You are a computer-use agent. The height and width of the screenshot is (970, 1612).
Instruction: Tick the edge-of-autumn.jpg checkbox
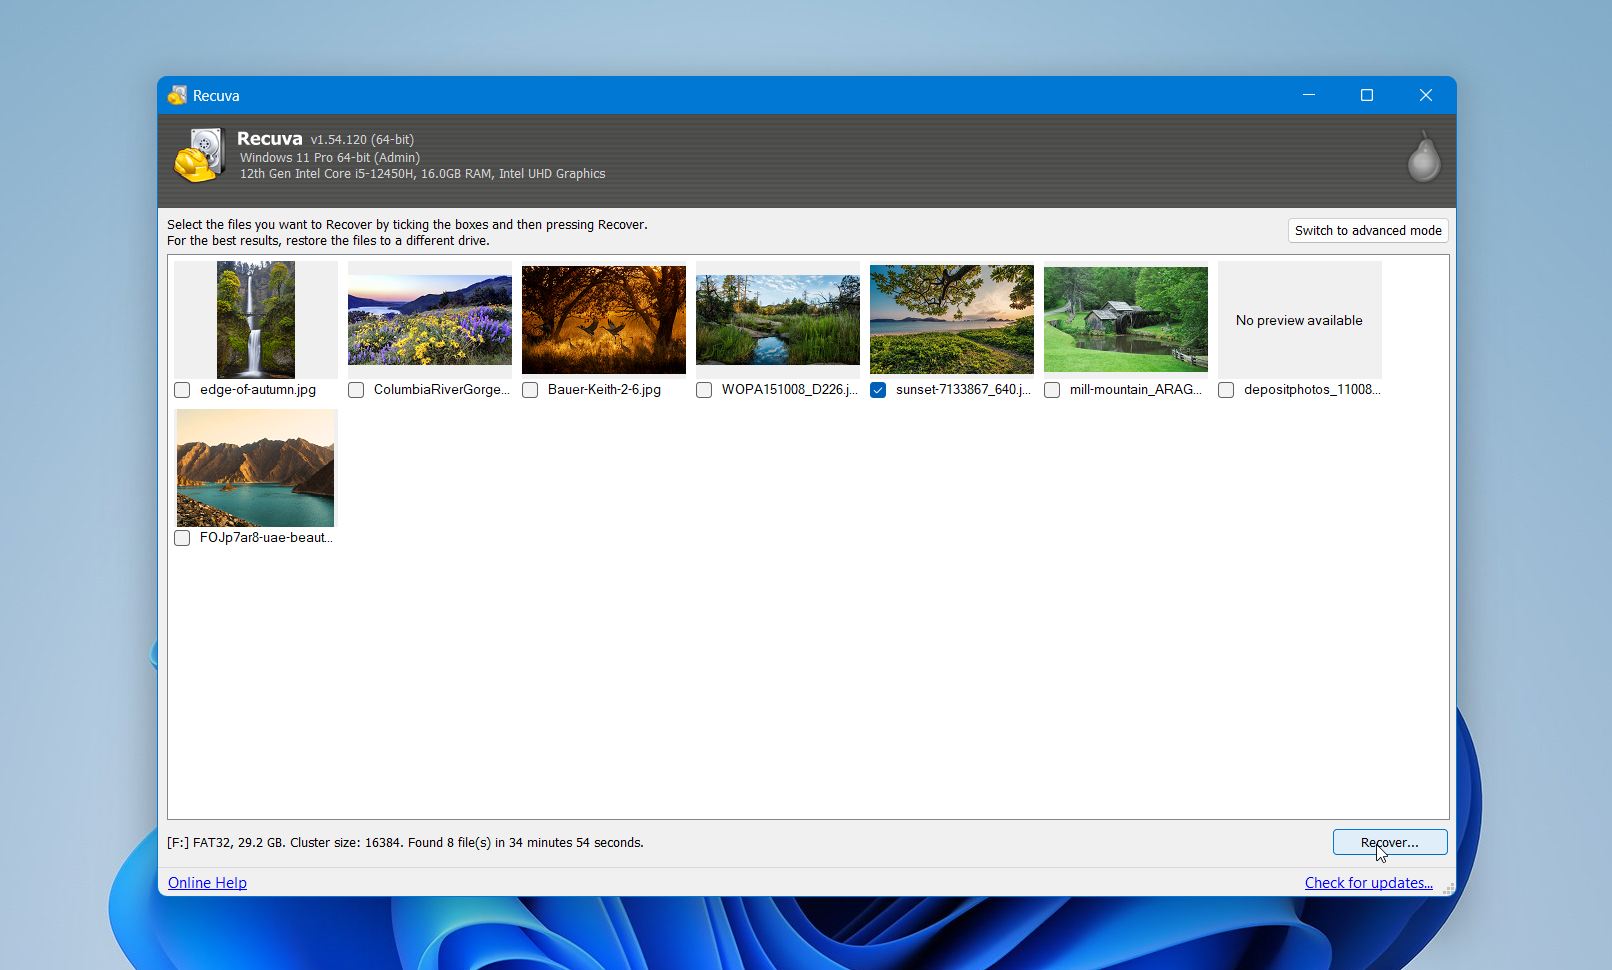pos(182,390)
